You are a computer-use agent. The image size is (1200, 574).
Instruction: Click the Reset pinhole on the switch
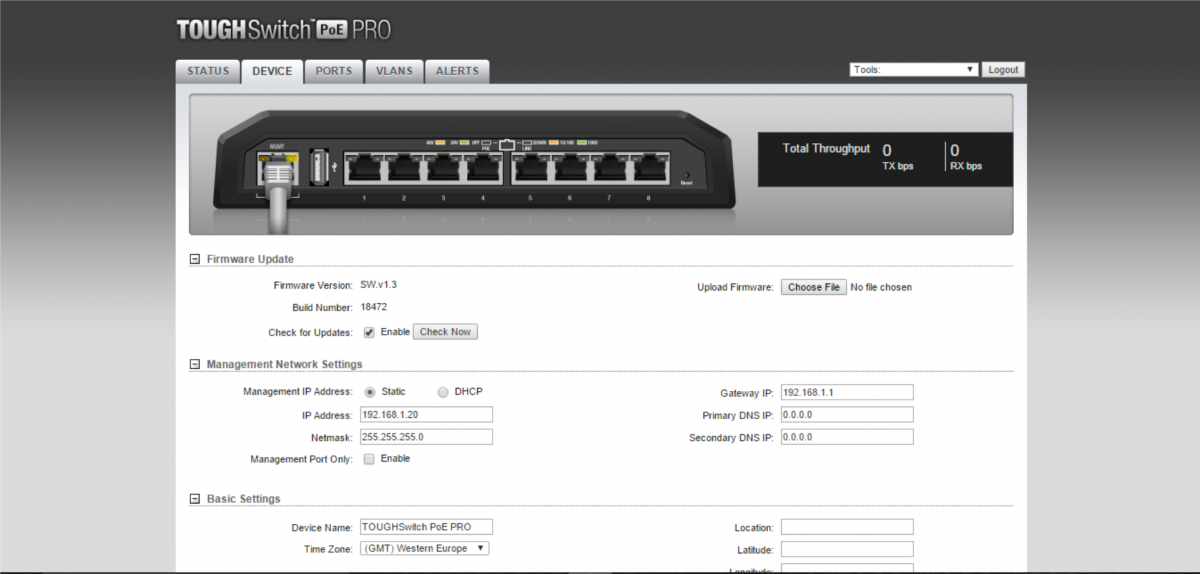tap(686, 174)
